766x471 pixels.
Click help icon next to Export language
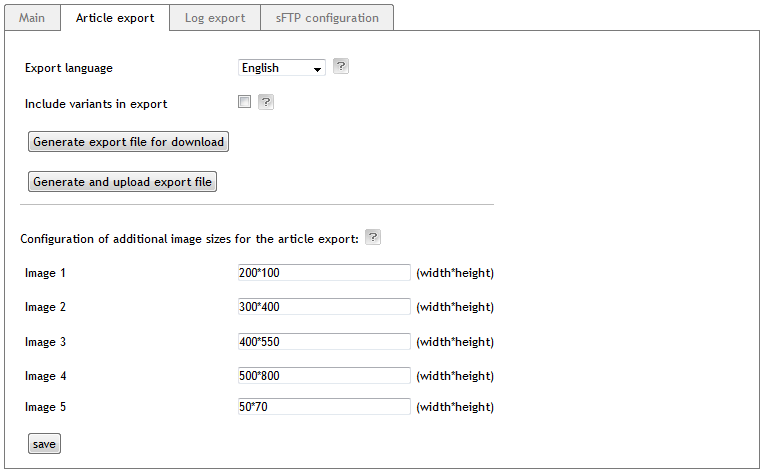coord(340,67)
